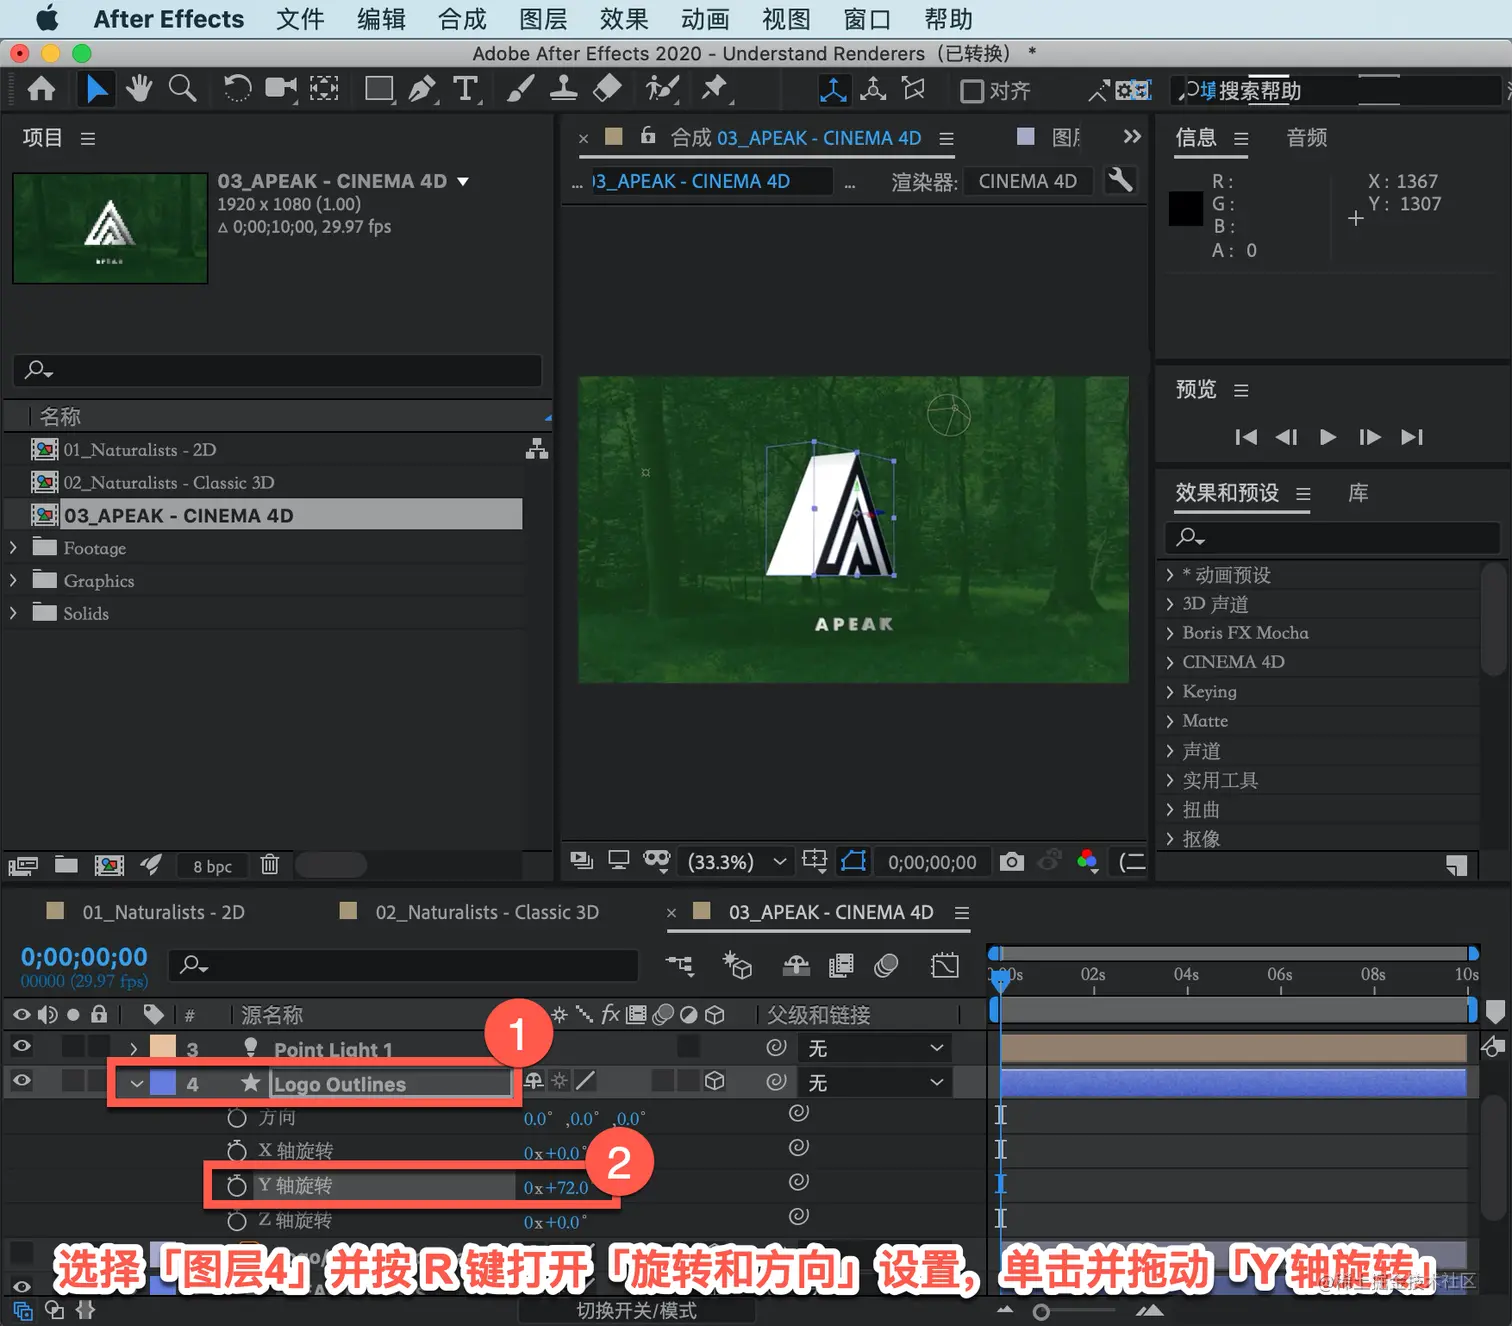Open the Graph Editor in timeline

click(x=944, y=965)
